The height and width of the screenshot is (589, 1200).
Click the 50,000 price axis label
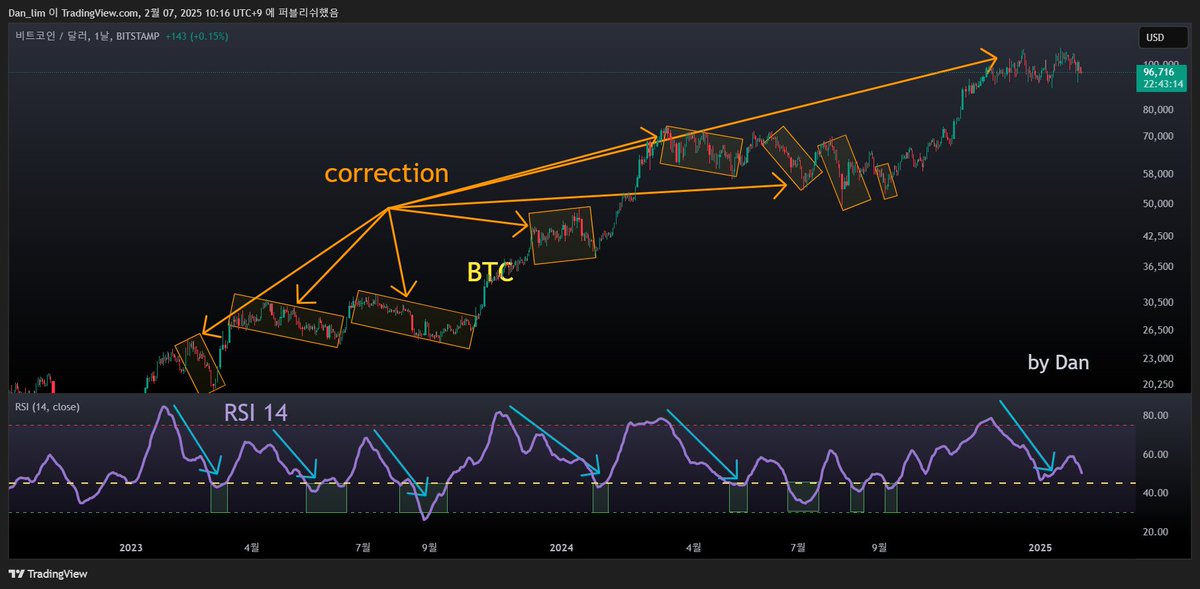tap(1158, 204)
